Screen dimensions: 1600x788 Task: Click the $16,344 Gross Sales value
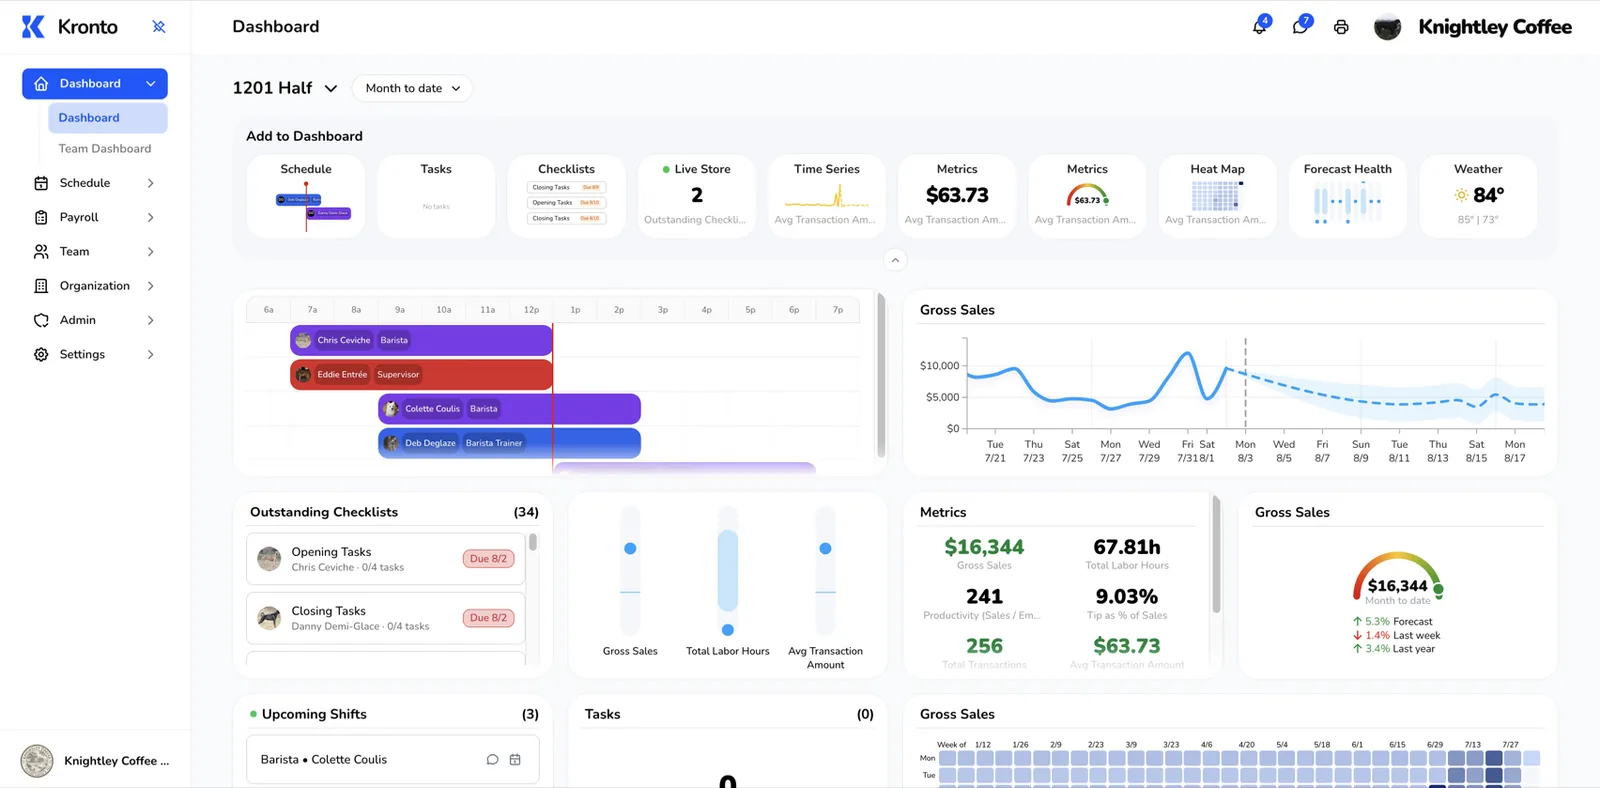[984, 547]
